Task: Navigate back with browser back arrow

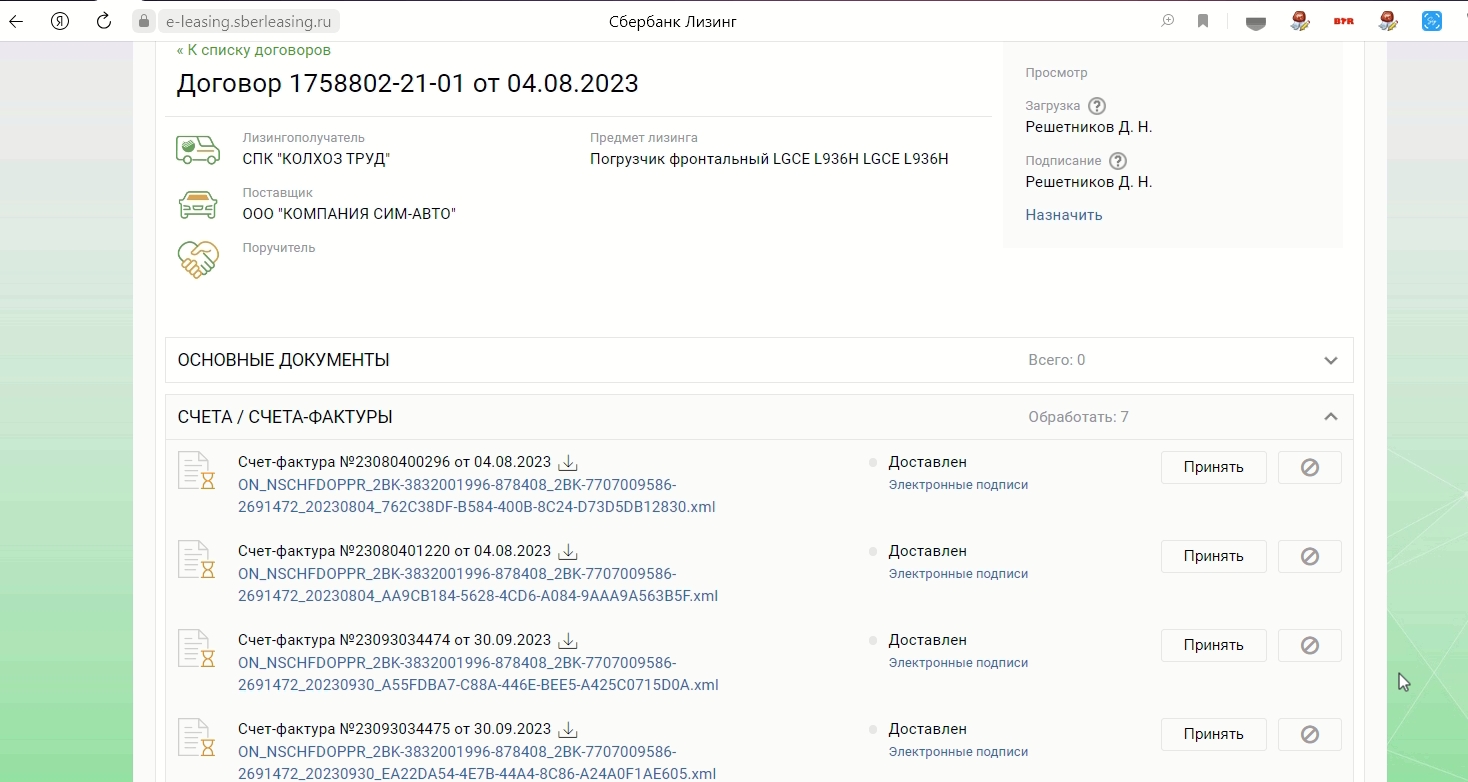Action: pyautogui.click(x=16, y=21)
